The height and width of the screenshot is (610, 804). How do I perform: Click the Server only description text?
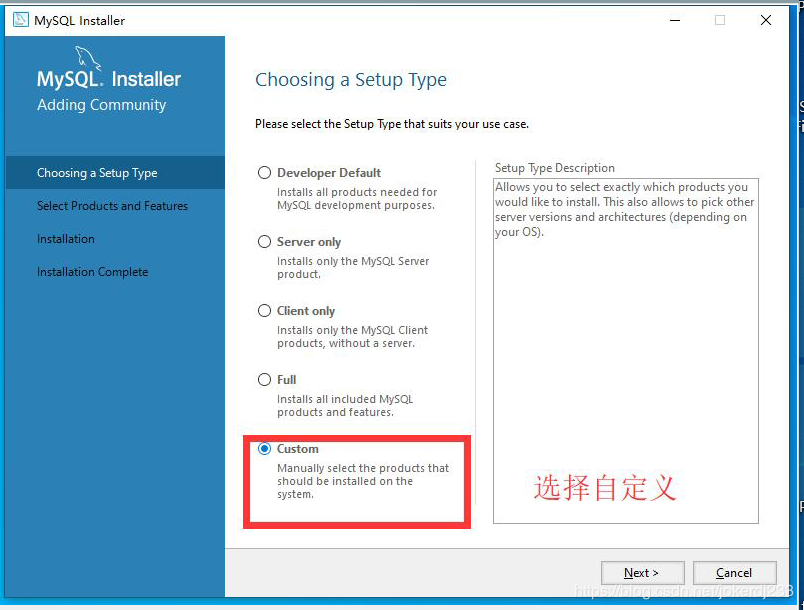coord(353,268)
